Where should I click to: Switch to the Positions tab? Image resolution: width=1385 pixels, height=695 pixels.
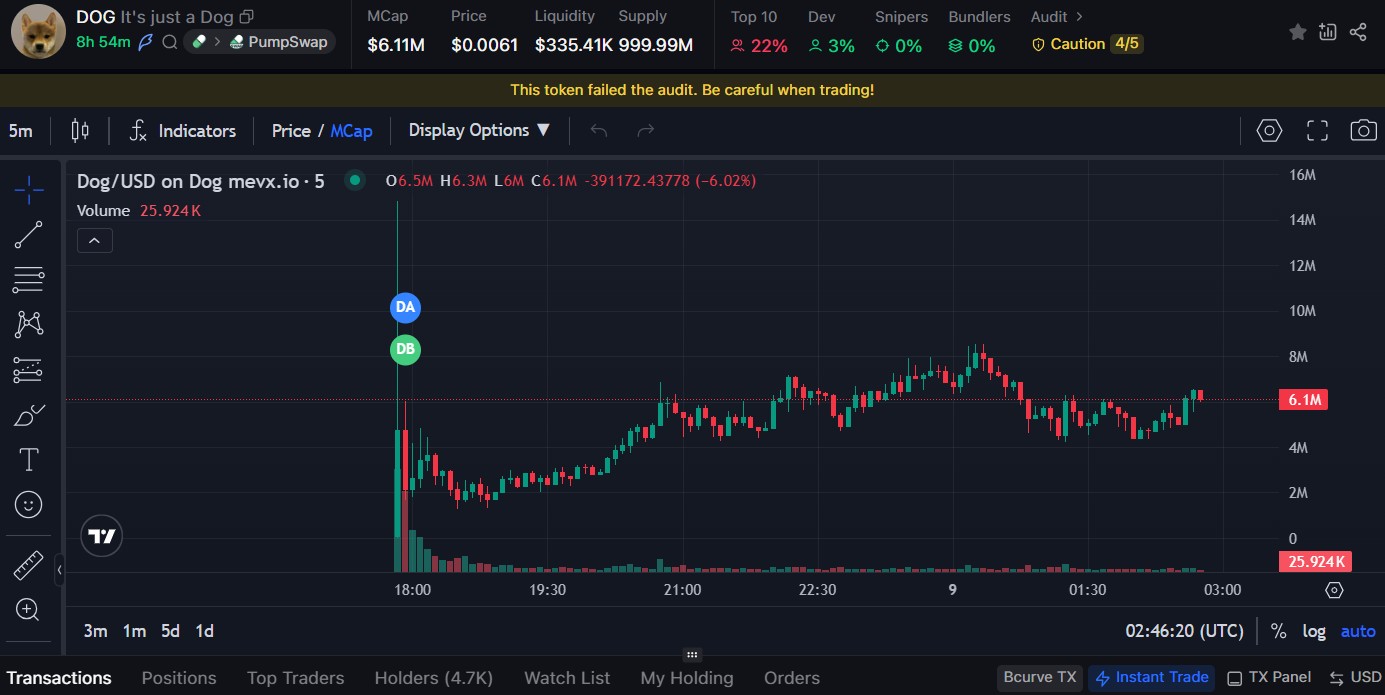(x=179, y=678)
